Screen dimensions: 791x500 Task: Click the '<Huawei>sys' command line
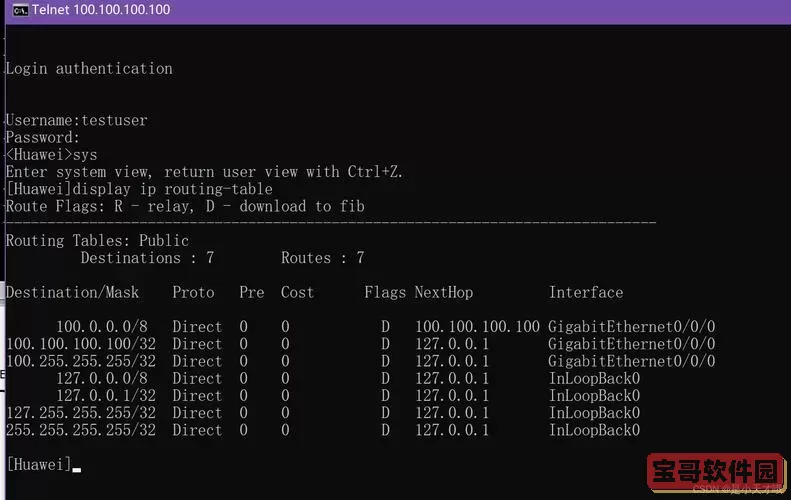click(x=51, y=154)
